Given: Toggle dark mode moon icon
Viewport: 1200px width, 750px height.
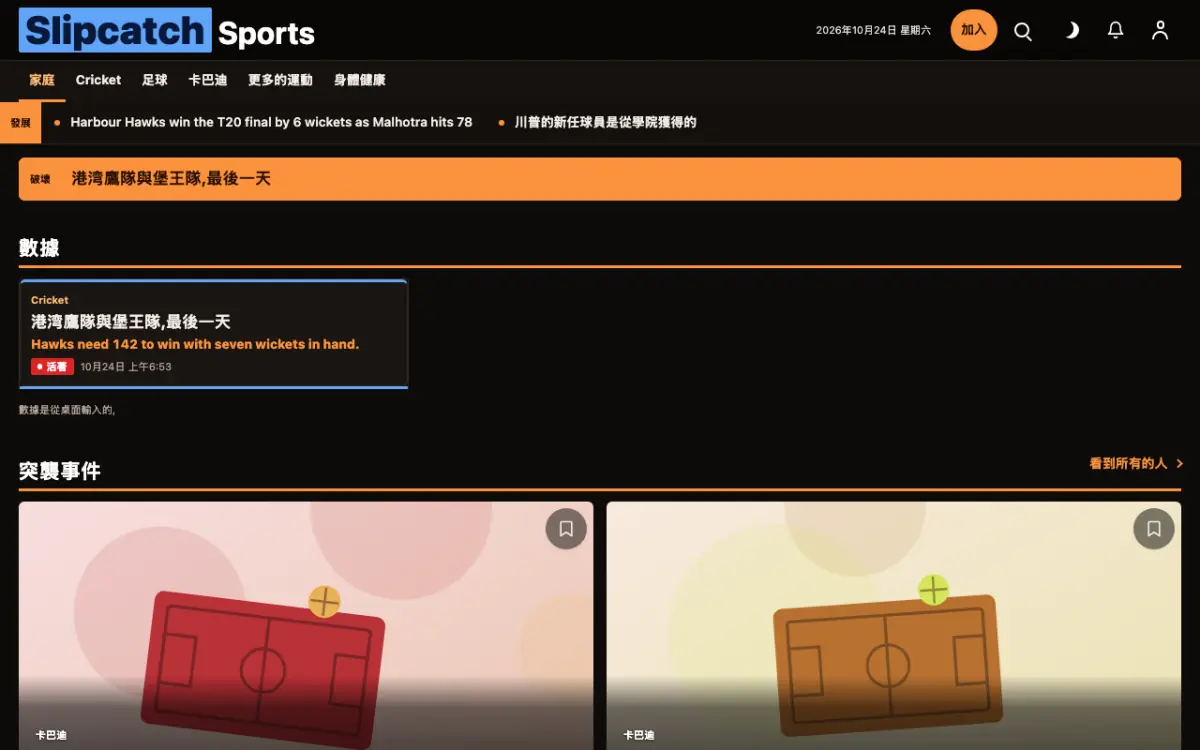Looking at the screenshot, I should [1070, 31].
